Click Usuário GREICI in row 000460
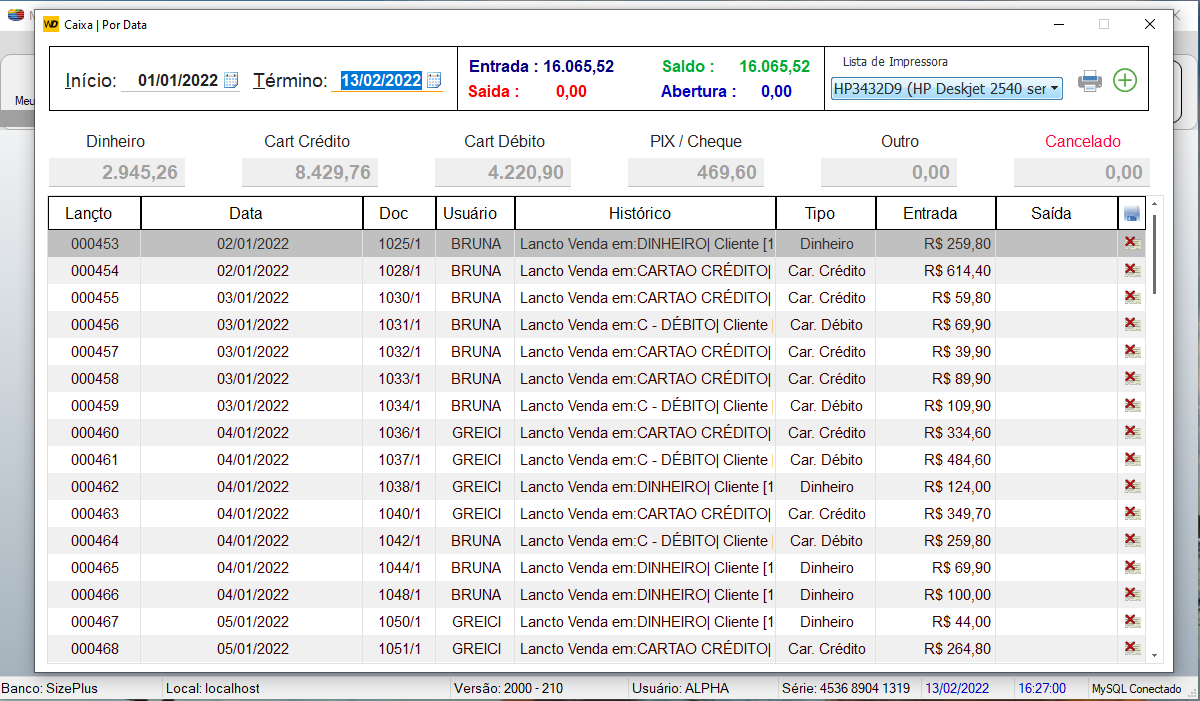Viewport: 1200px width, 701px height. pyautogui.click(x=476, y=433)
